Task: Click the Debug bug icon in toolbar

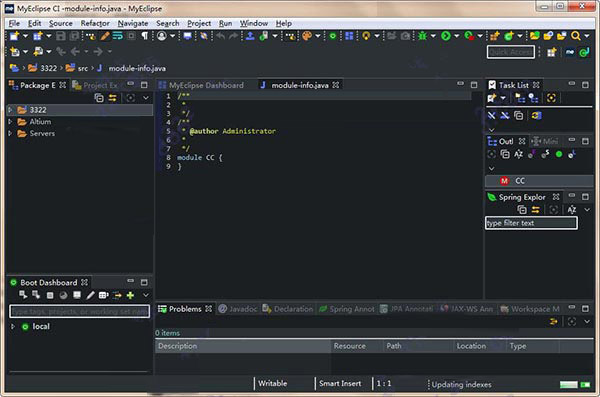Action: pyautogui.click(x=422, y=36)
